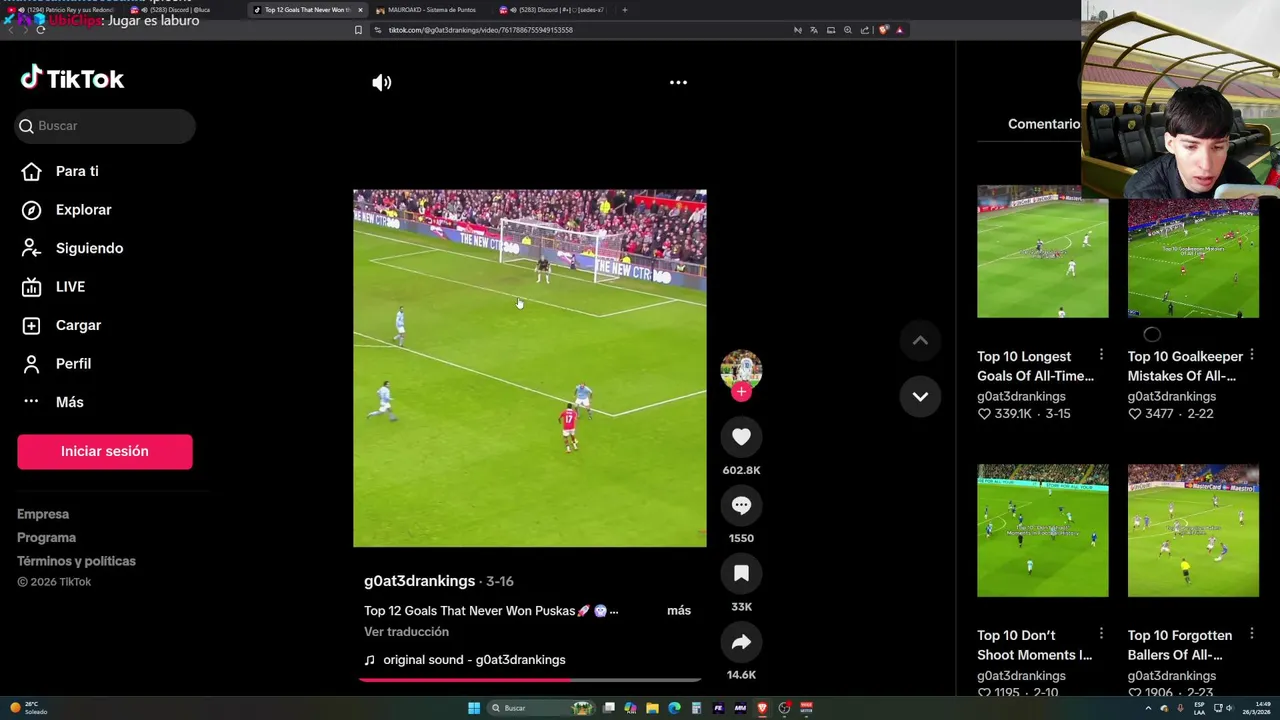Go to next video with down chevron

click(x=920, y=397)
